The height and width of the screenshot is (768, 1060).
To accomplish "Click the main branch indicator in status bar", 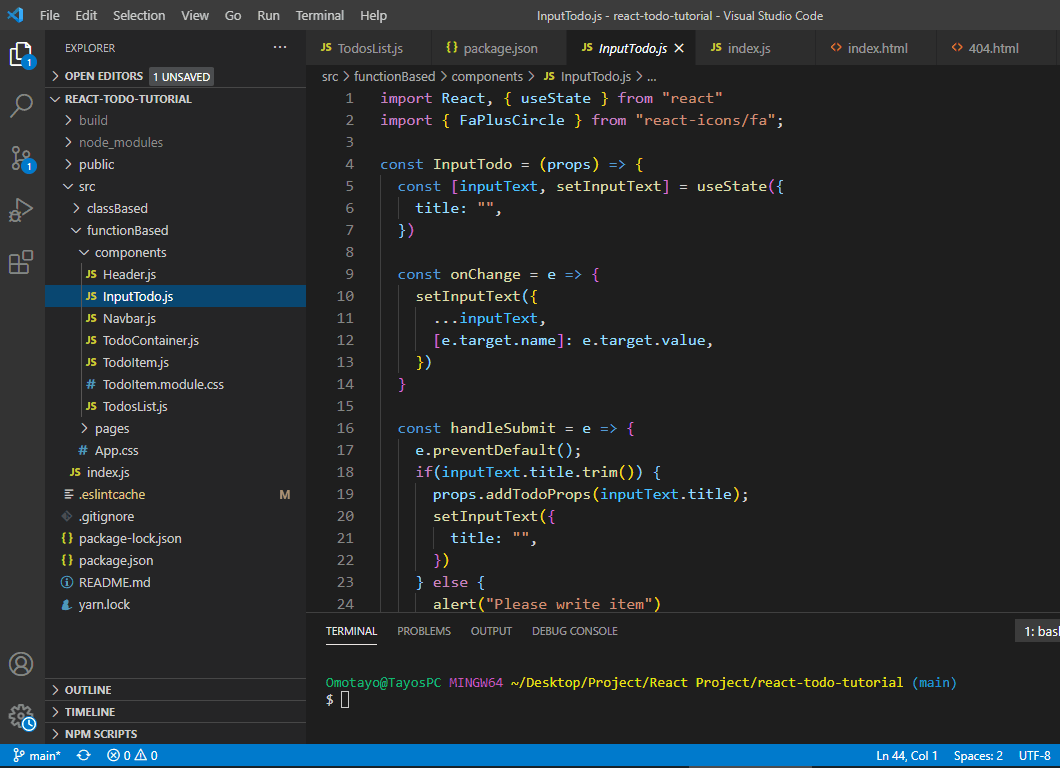I will [37, 755].
